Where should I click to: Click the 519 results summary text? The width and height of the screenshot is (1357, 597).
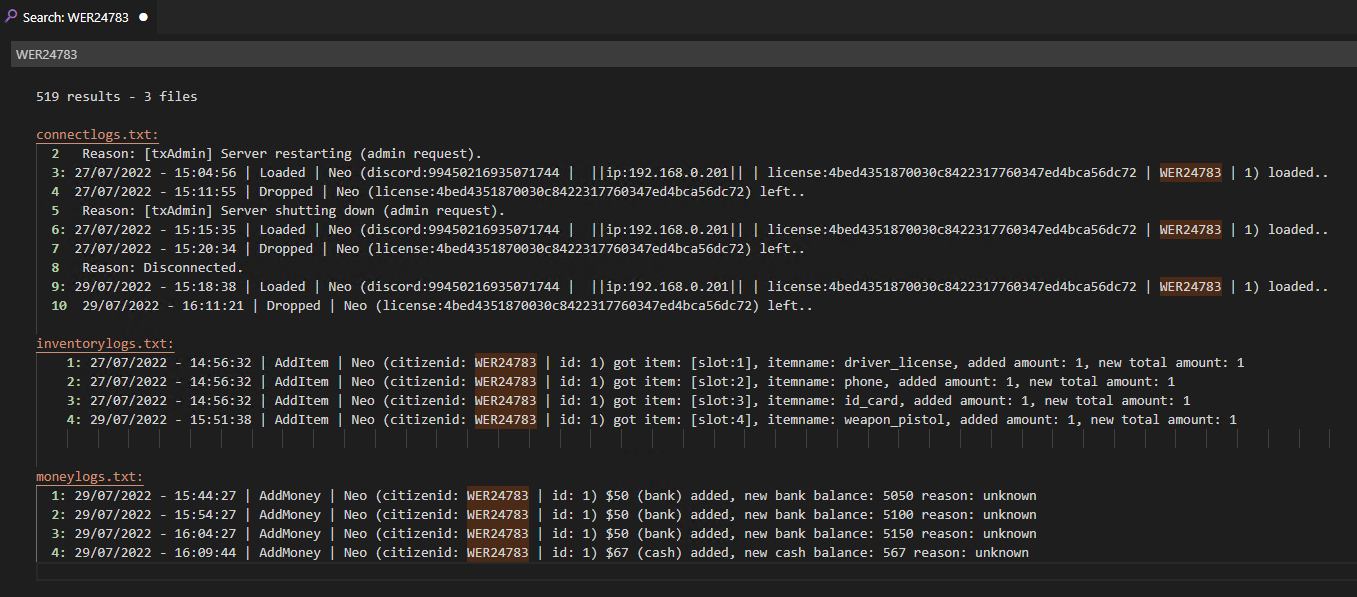pyautogui.click(x=116, y=96)
